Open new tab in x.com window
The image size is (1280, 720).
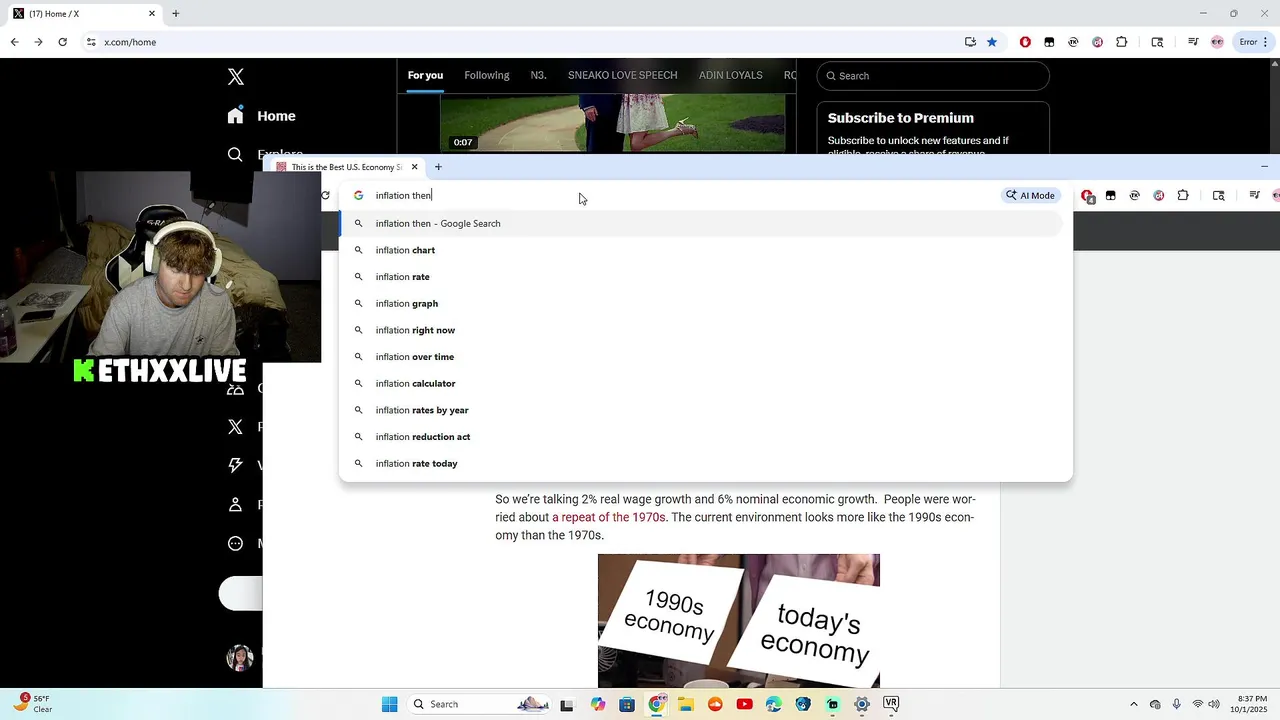(x=175, y=14)
